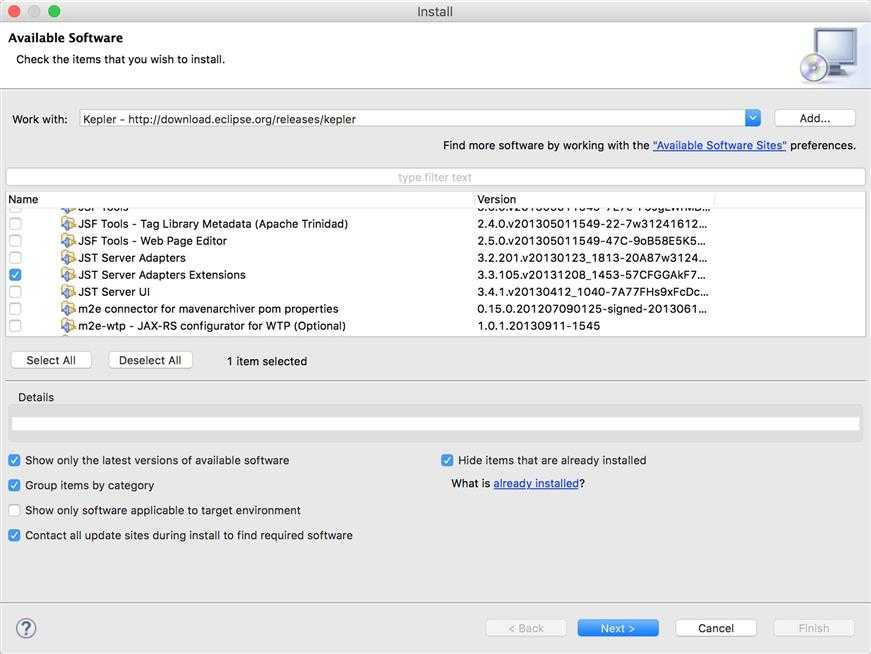Click the Cancel button
Screen dimensions: 871x654
tap(716, 628)
